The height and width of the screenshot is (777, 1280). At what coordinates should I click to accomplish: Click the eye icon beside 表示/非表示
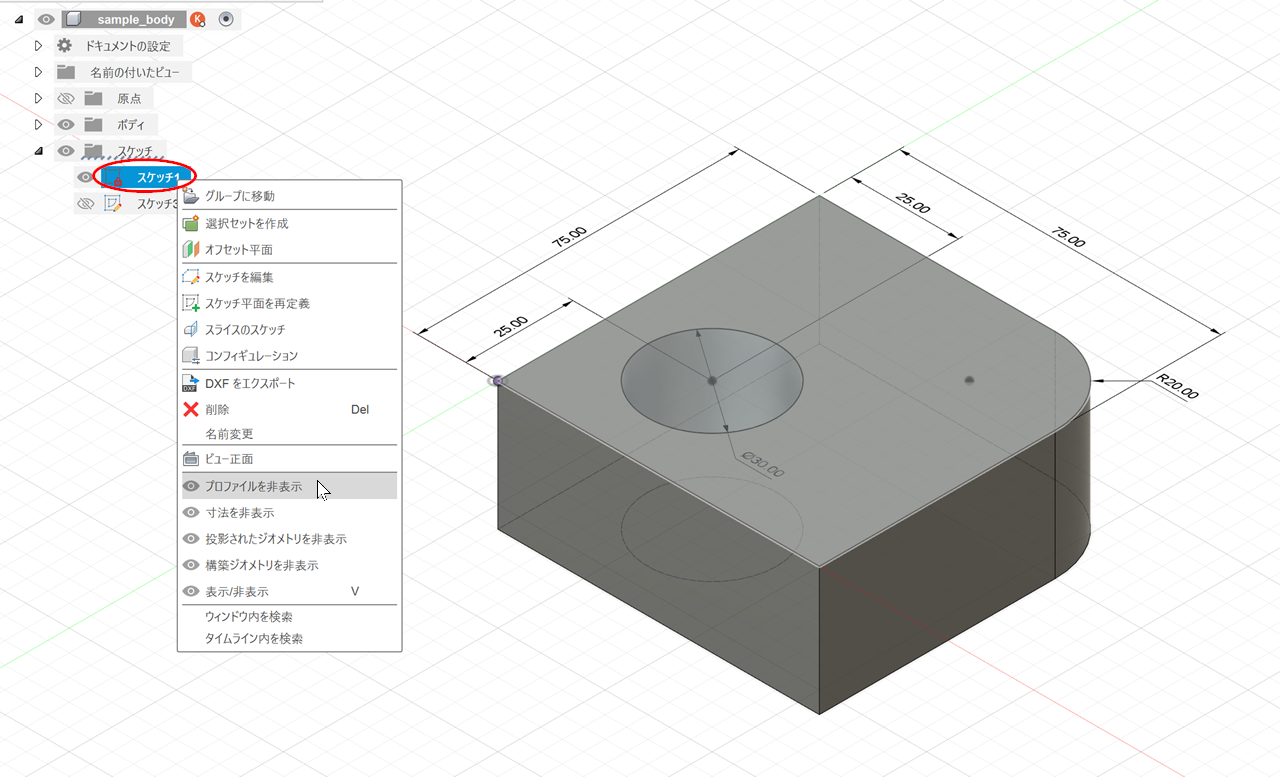(x=191, y=591)
